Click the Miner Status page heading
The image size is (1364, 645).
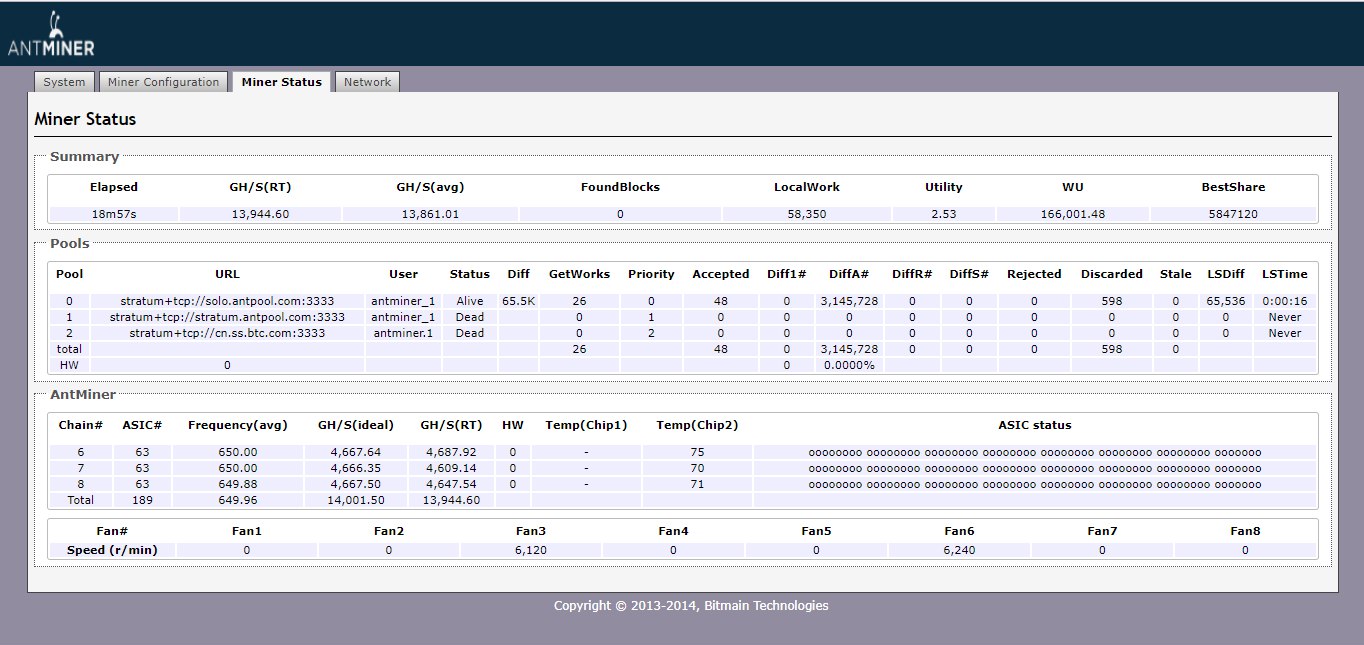[x=85, y=119]
